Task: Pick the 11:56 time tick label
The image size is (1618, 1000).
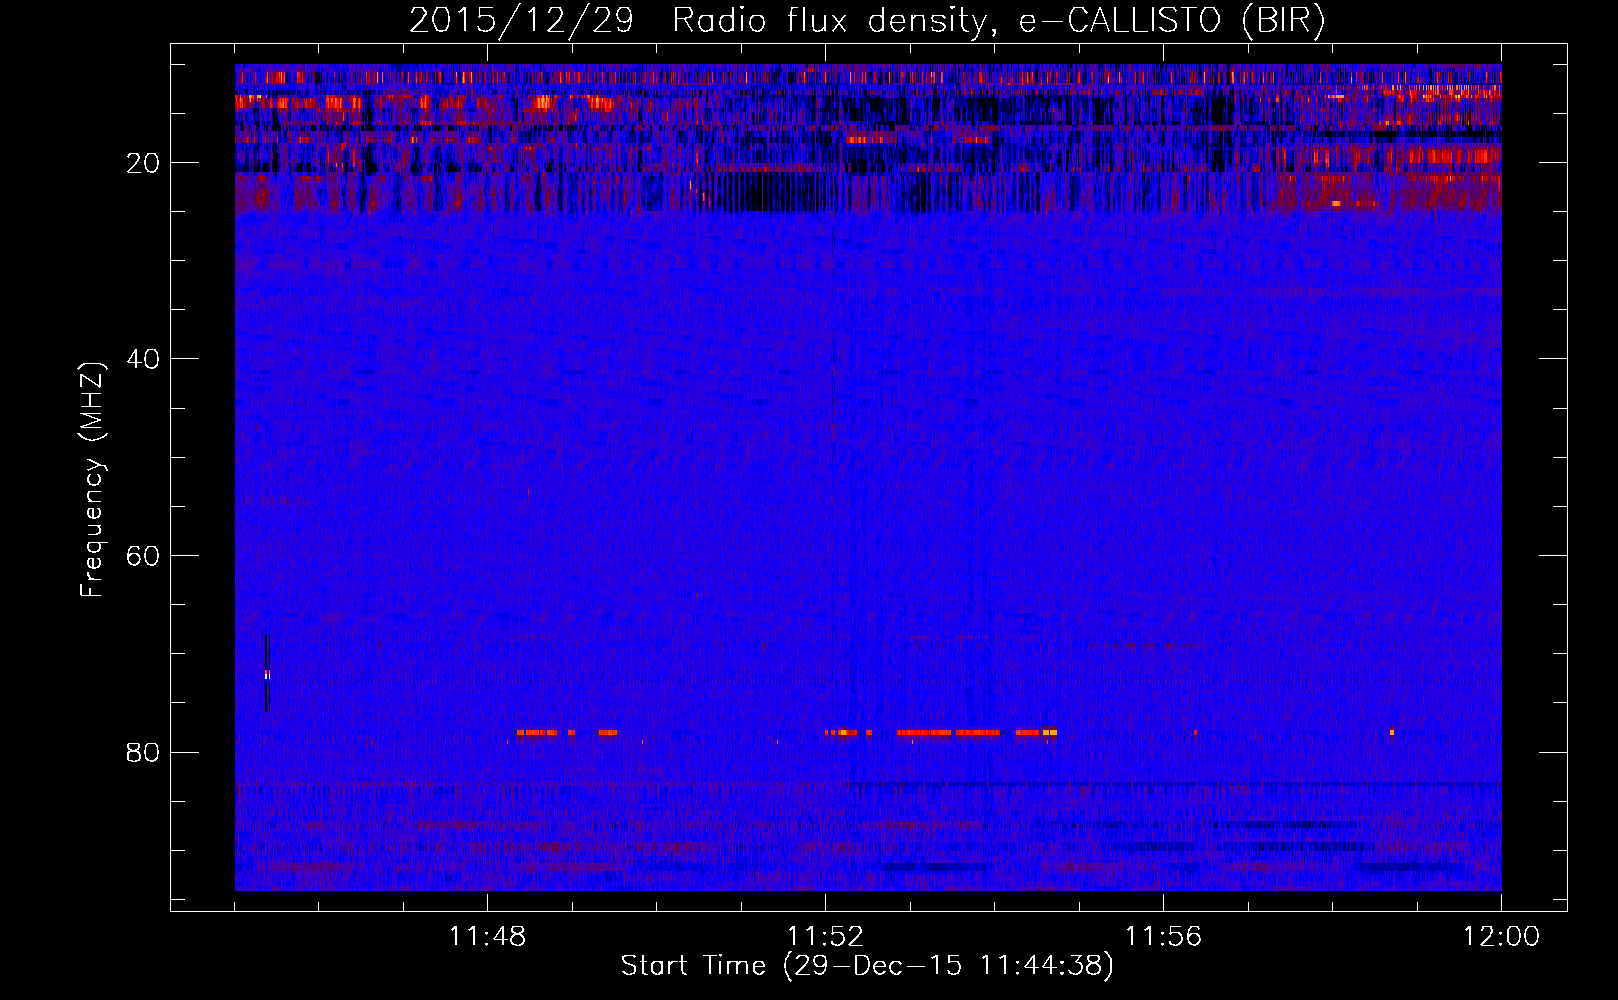Action: 1163,937
